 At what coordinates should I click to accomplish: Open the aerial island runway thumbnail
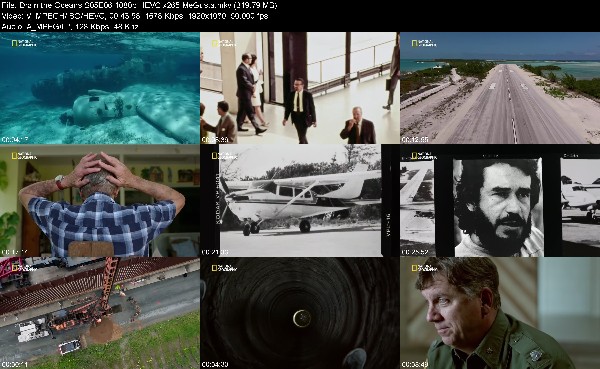(500, 88)
